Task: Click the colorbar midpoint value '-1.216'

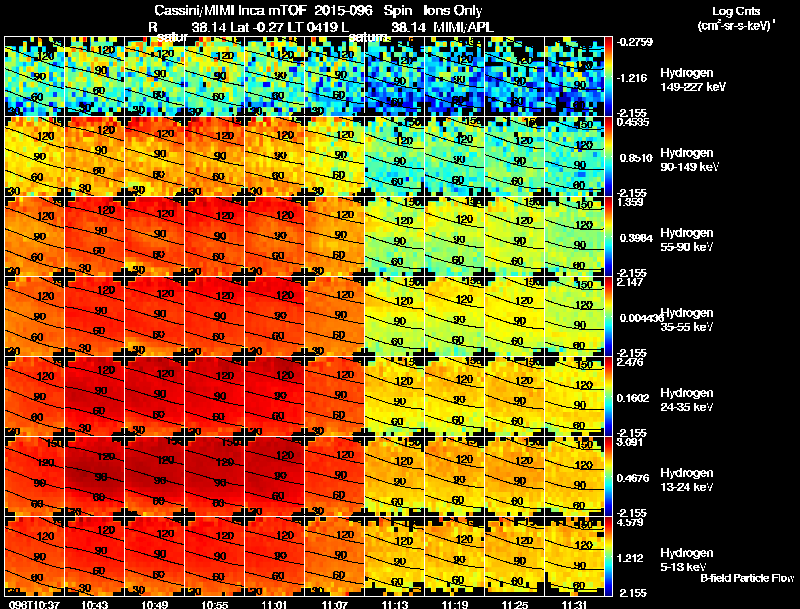Action: 632,78
